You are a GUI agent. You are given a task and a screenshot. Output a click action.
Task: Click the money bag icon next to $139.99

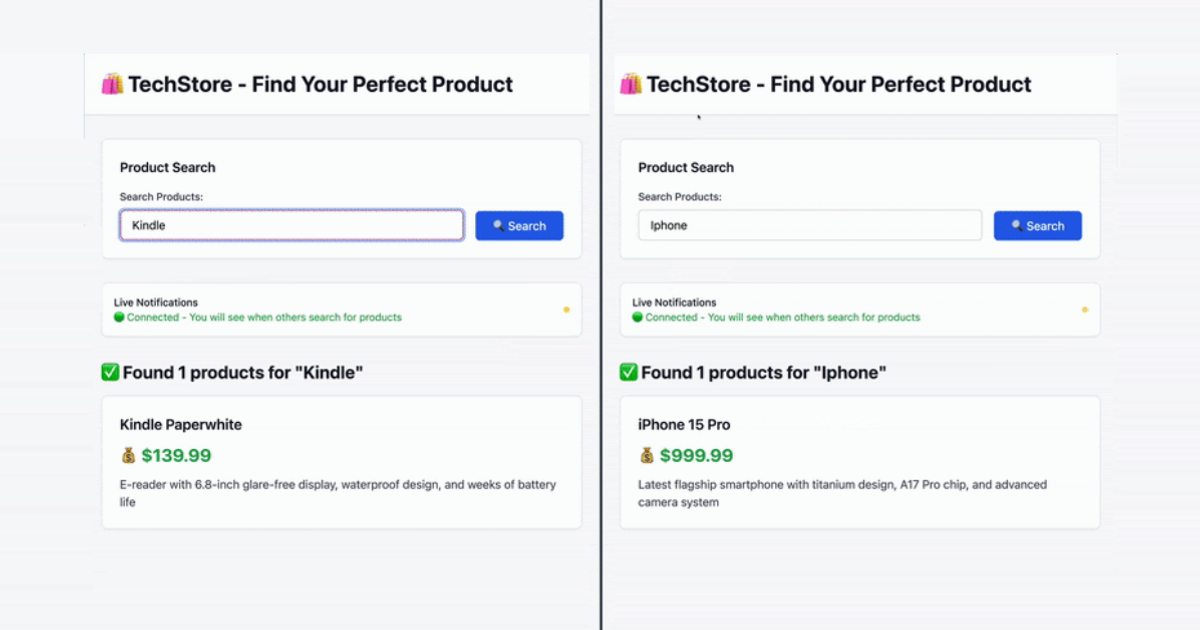[127, 455]
